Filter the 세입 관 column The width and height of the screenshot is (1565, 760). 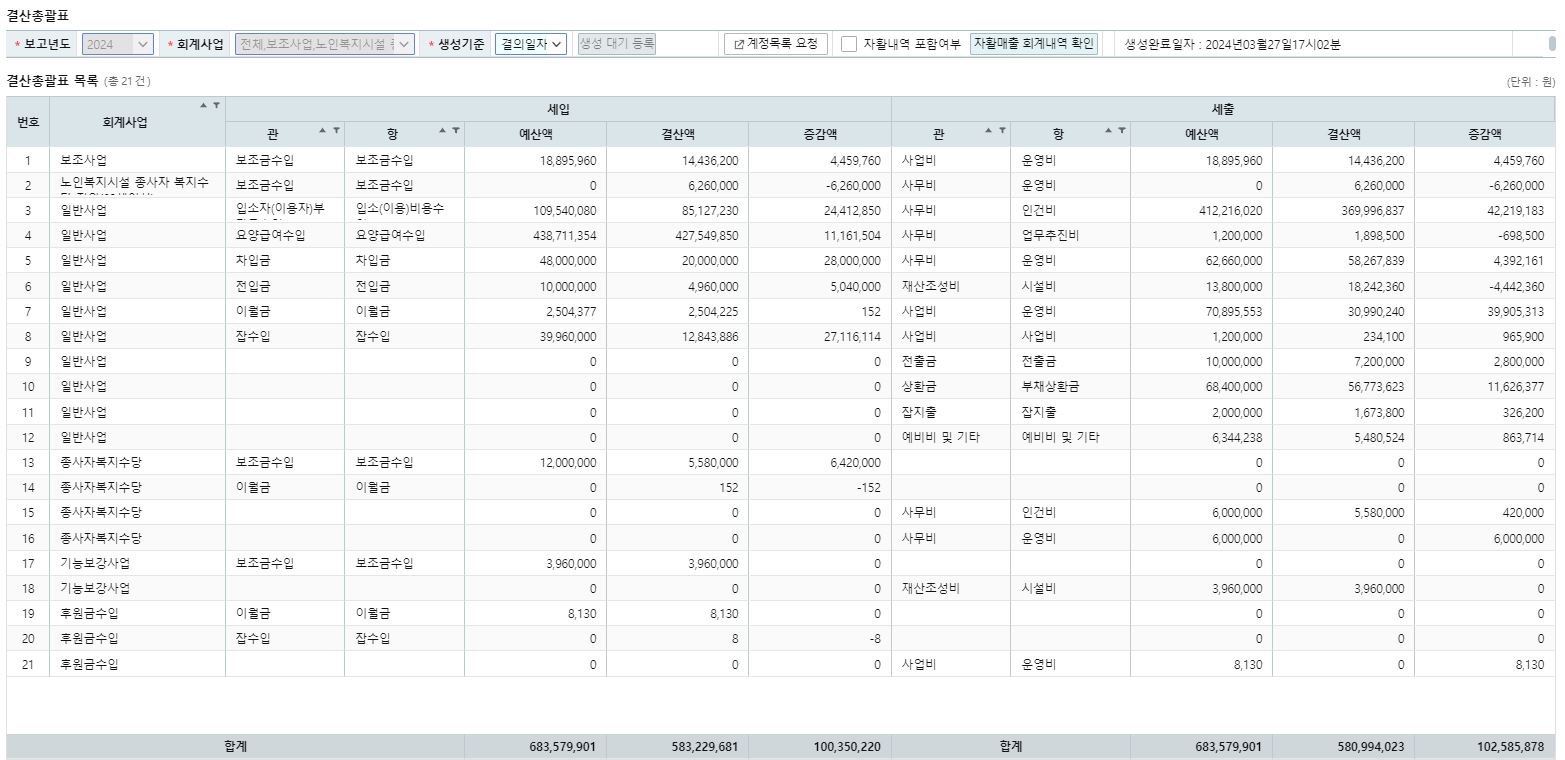point(336,130)
